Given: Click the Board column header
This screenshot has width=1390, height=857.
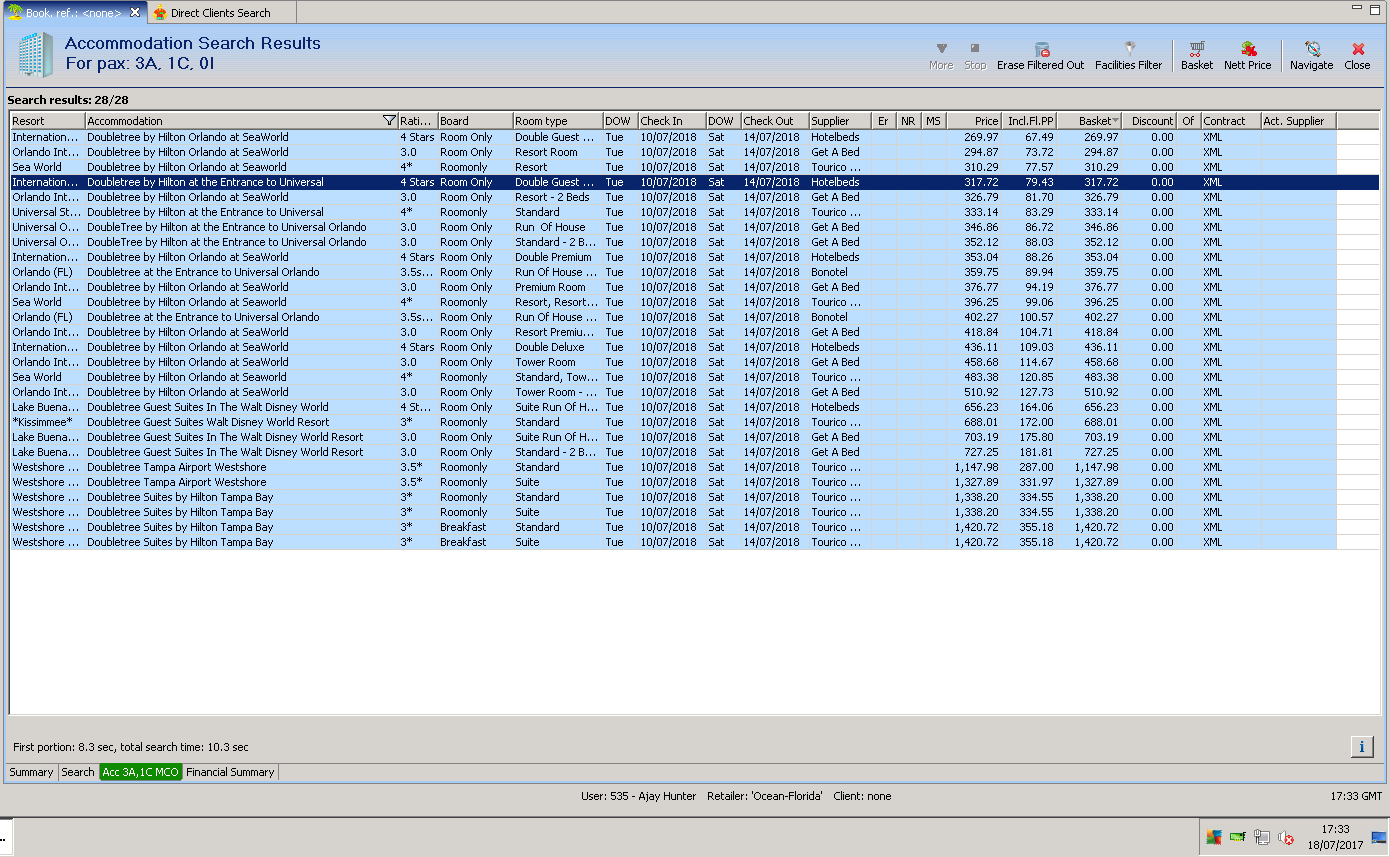Looking at the screenshot, I should tap(475, 121).
